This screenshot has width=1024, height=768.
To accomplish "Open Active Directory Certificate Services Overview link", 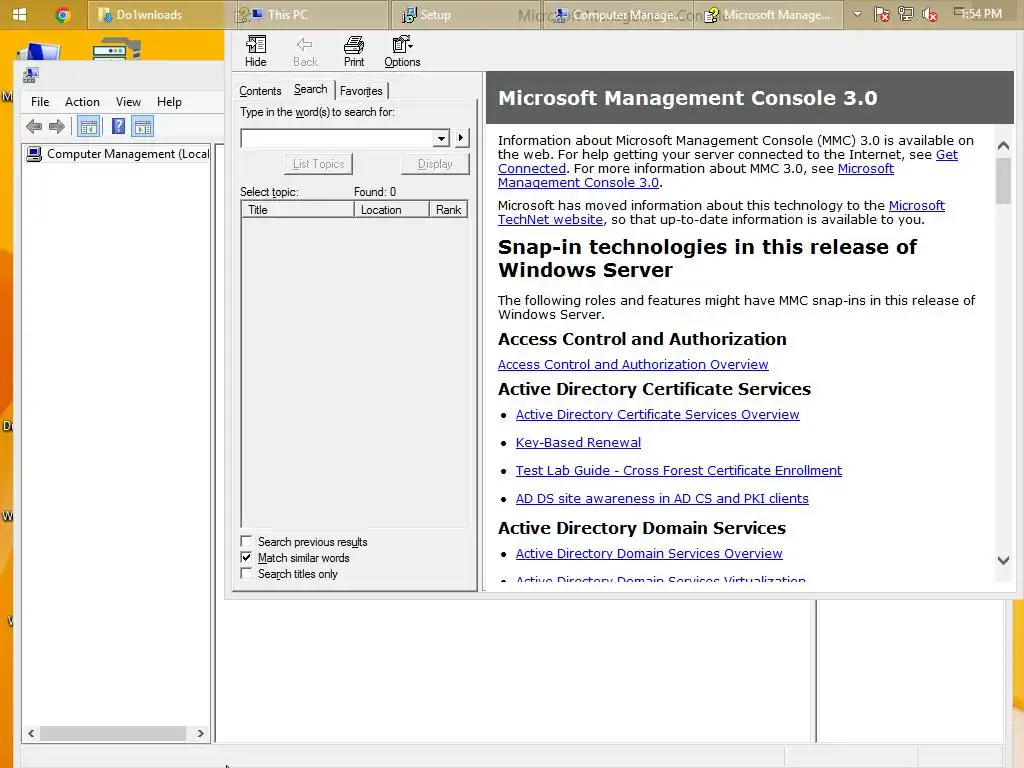I will [657, 414].
